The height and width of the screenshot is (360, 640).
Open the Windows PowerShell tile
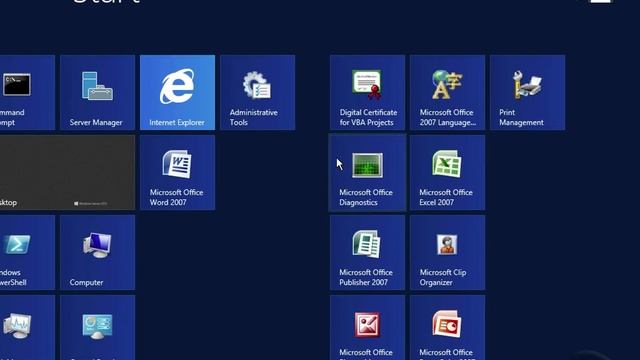27,253
